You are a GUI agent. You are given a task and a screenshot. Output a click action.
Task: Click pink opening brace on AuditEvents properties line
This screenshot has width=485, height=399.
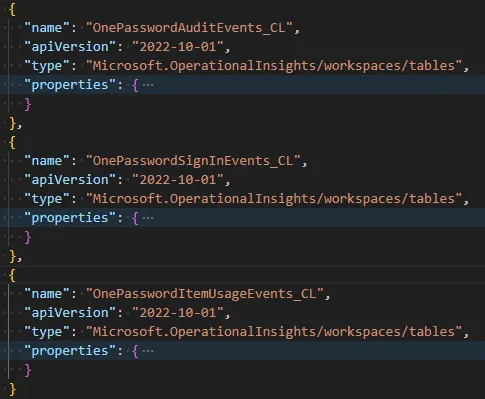click(135, 85)
